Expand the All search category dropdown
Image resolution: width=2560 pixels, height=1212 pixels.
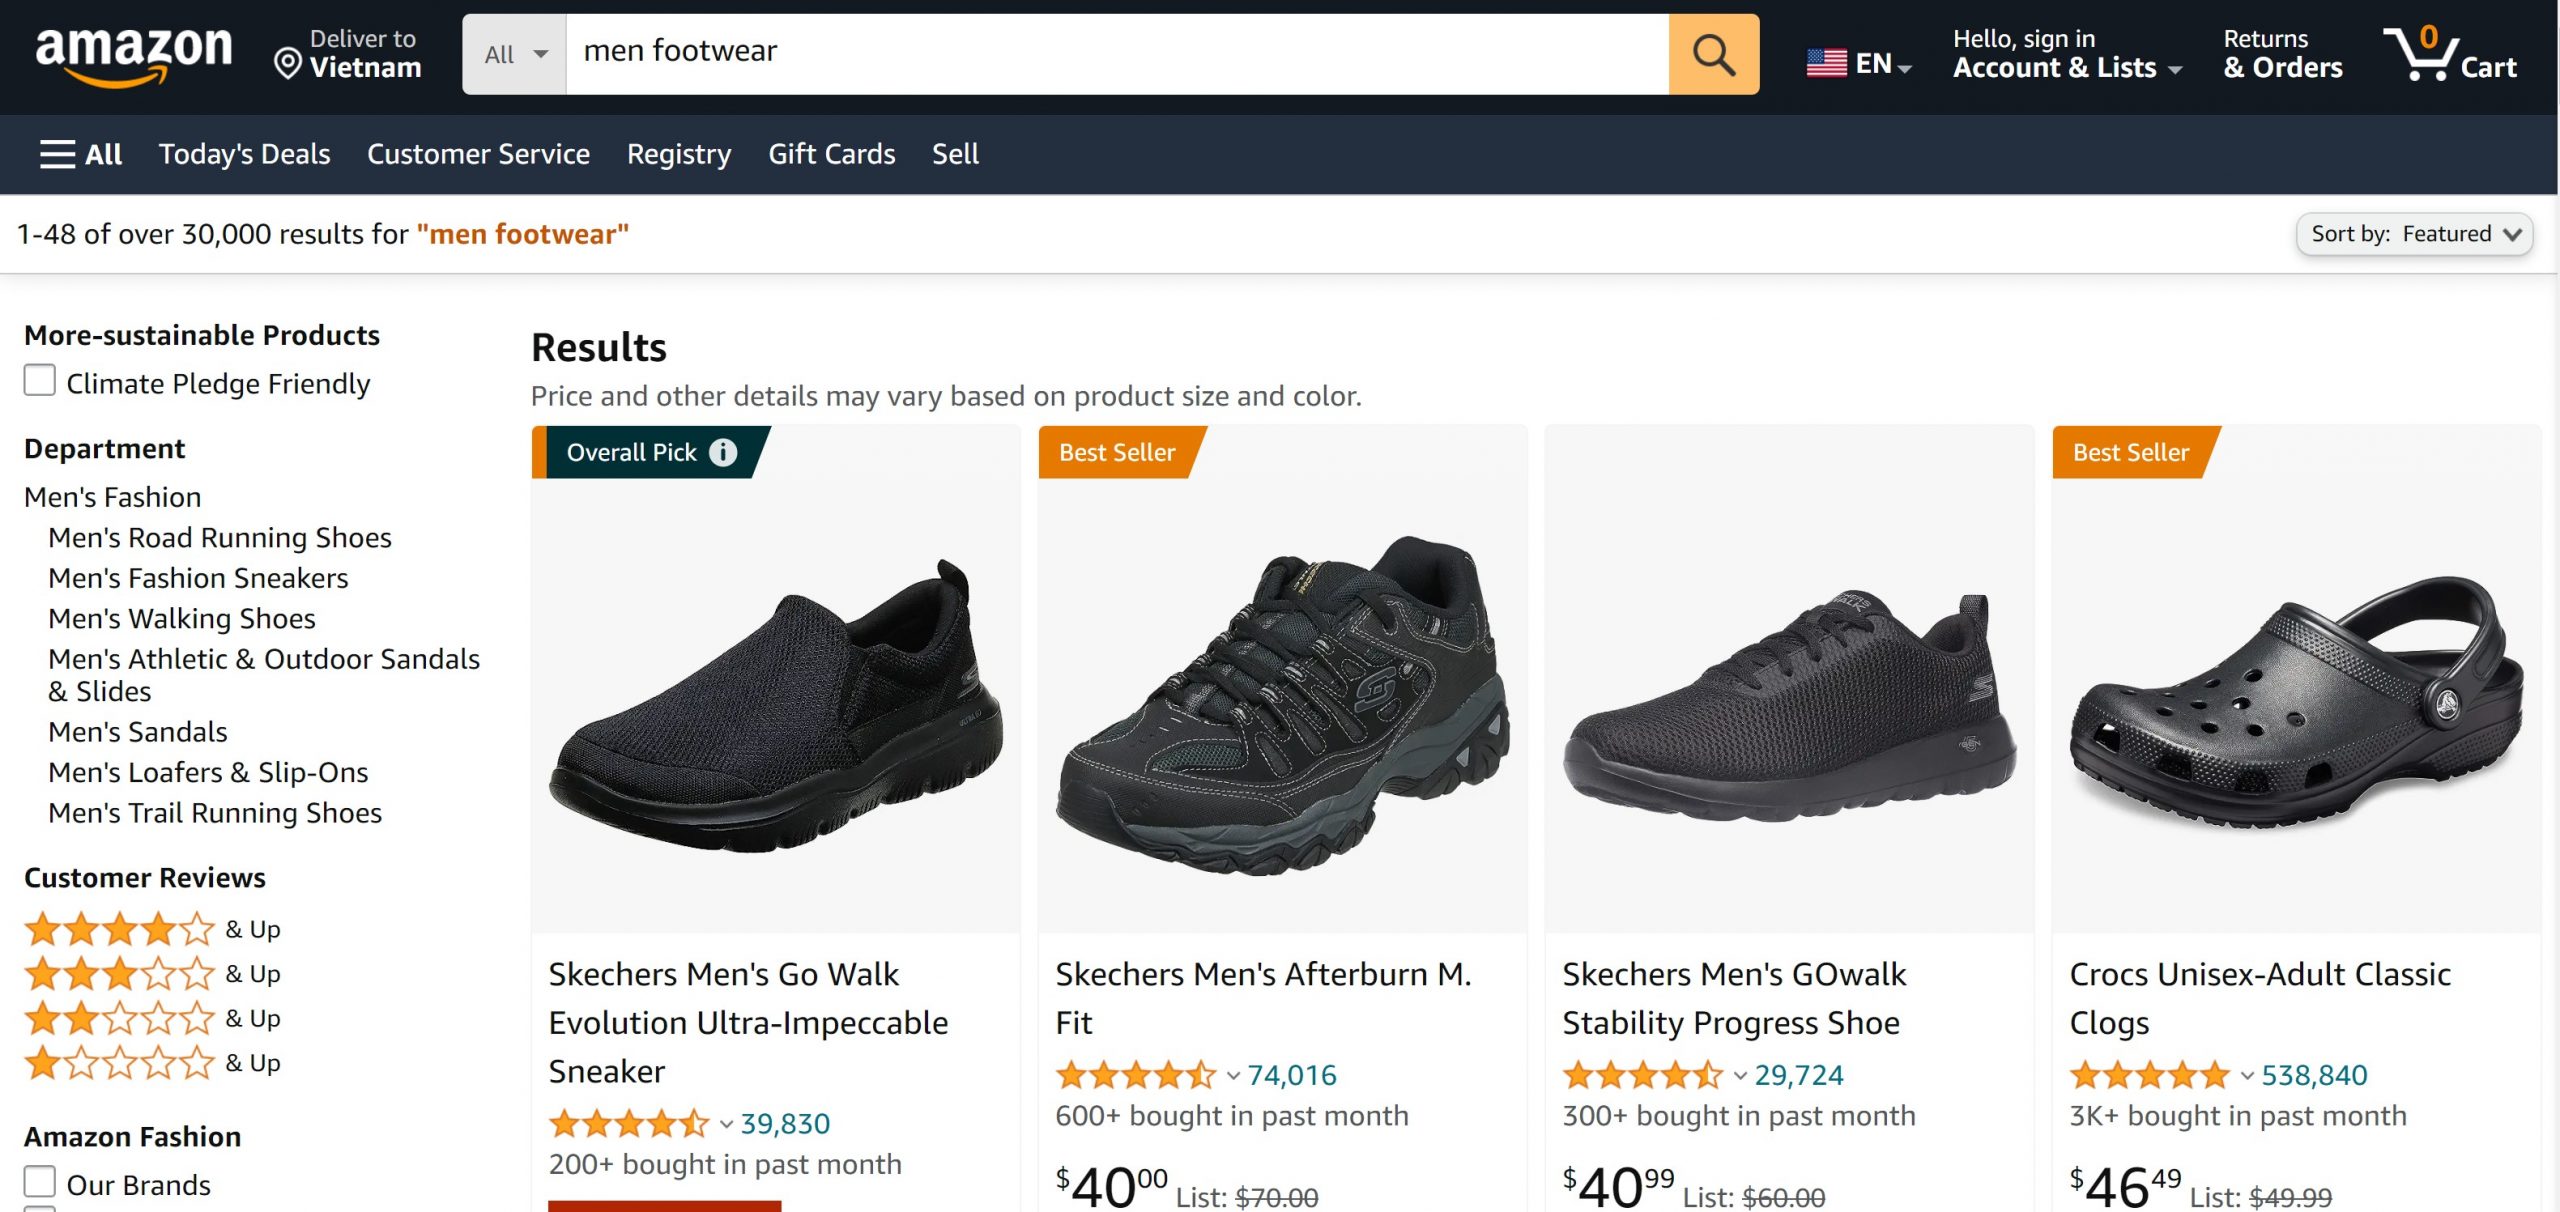515,55
